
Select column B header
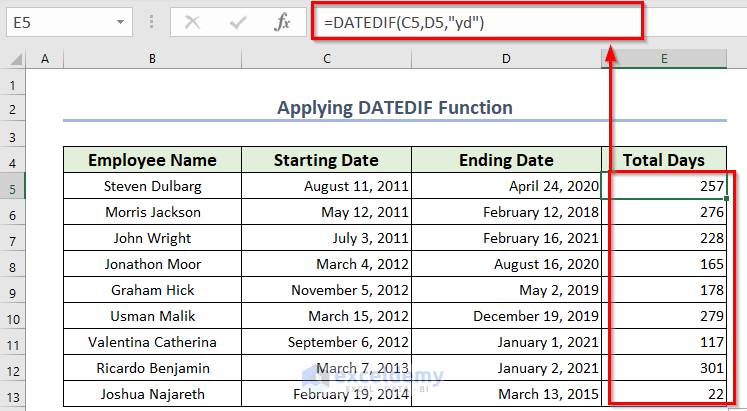tap(152, 60)
